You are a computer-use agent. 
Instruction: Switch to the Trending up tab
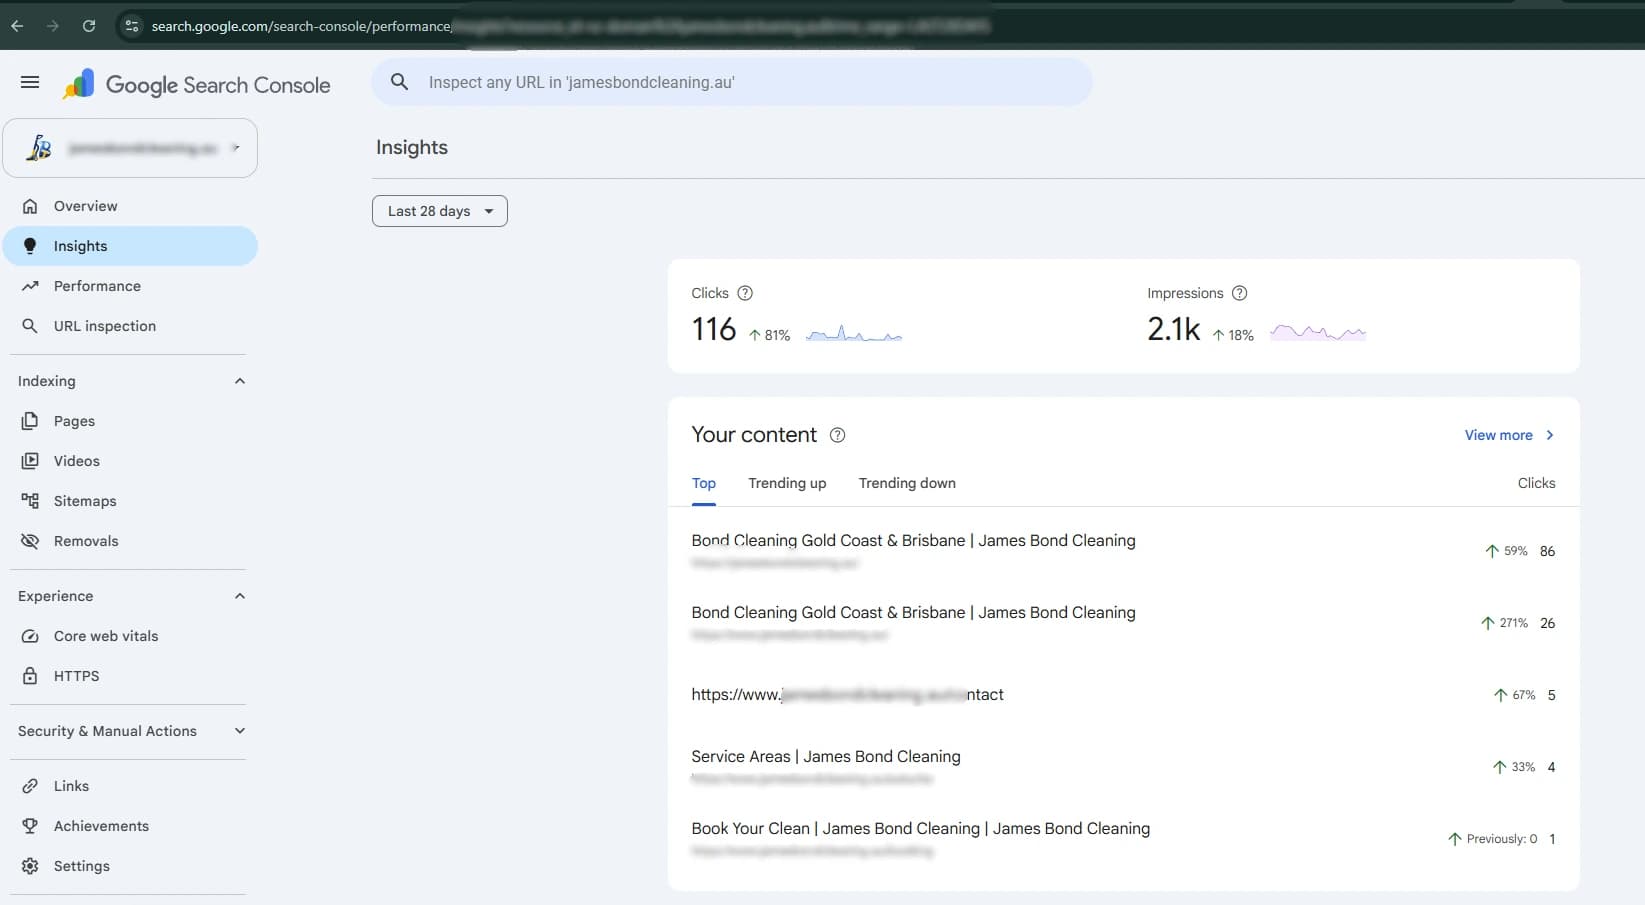click(787, 483)
